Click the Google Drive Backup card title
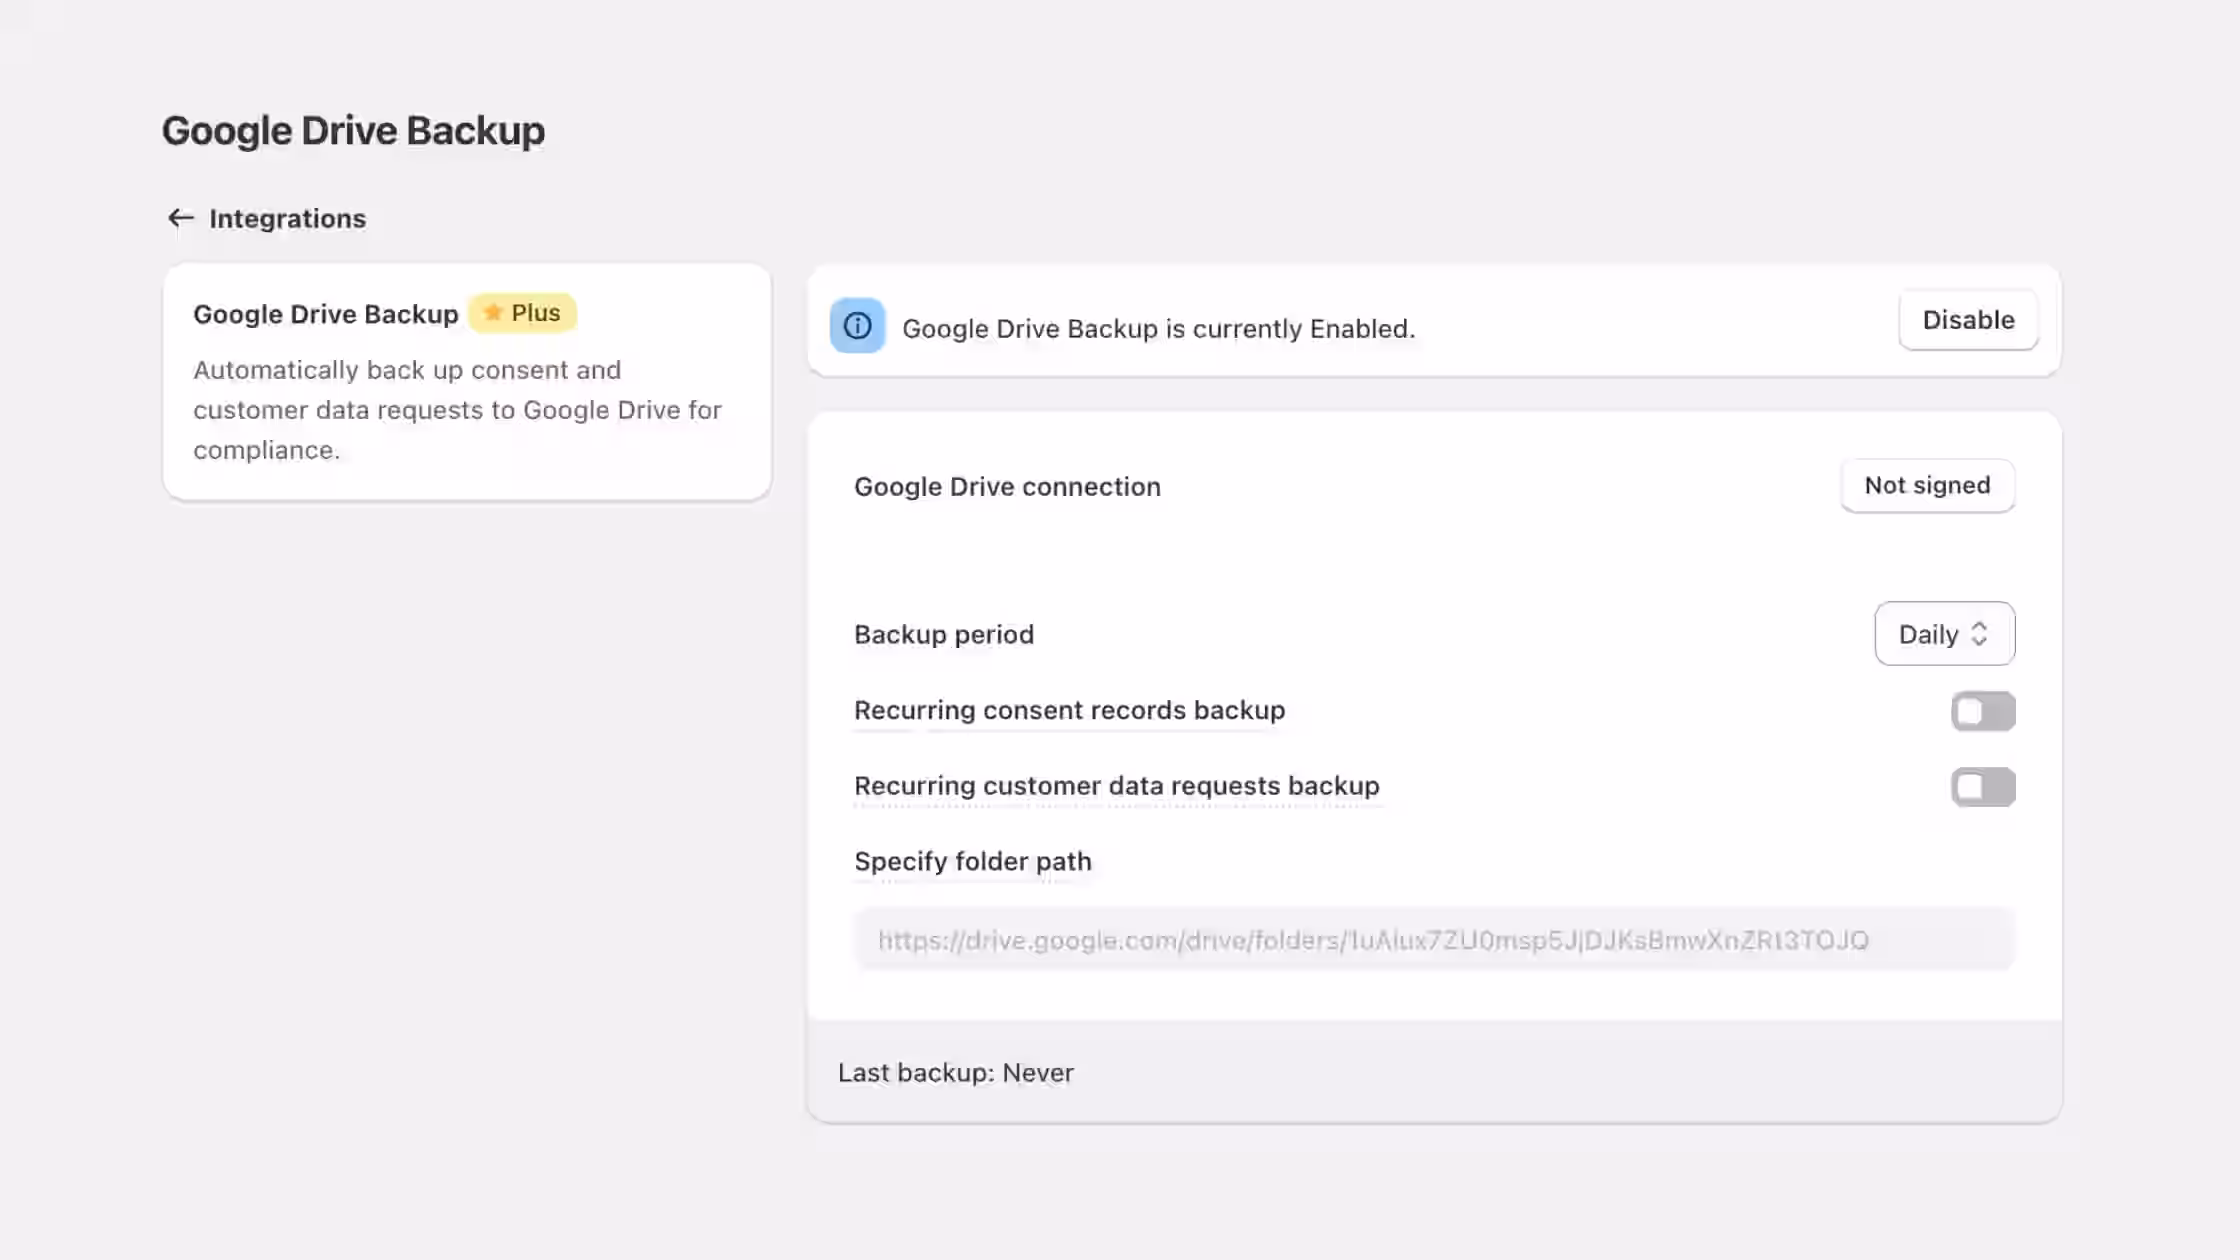 click(325, 314)
